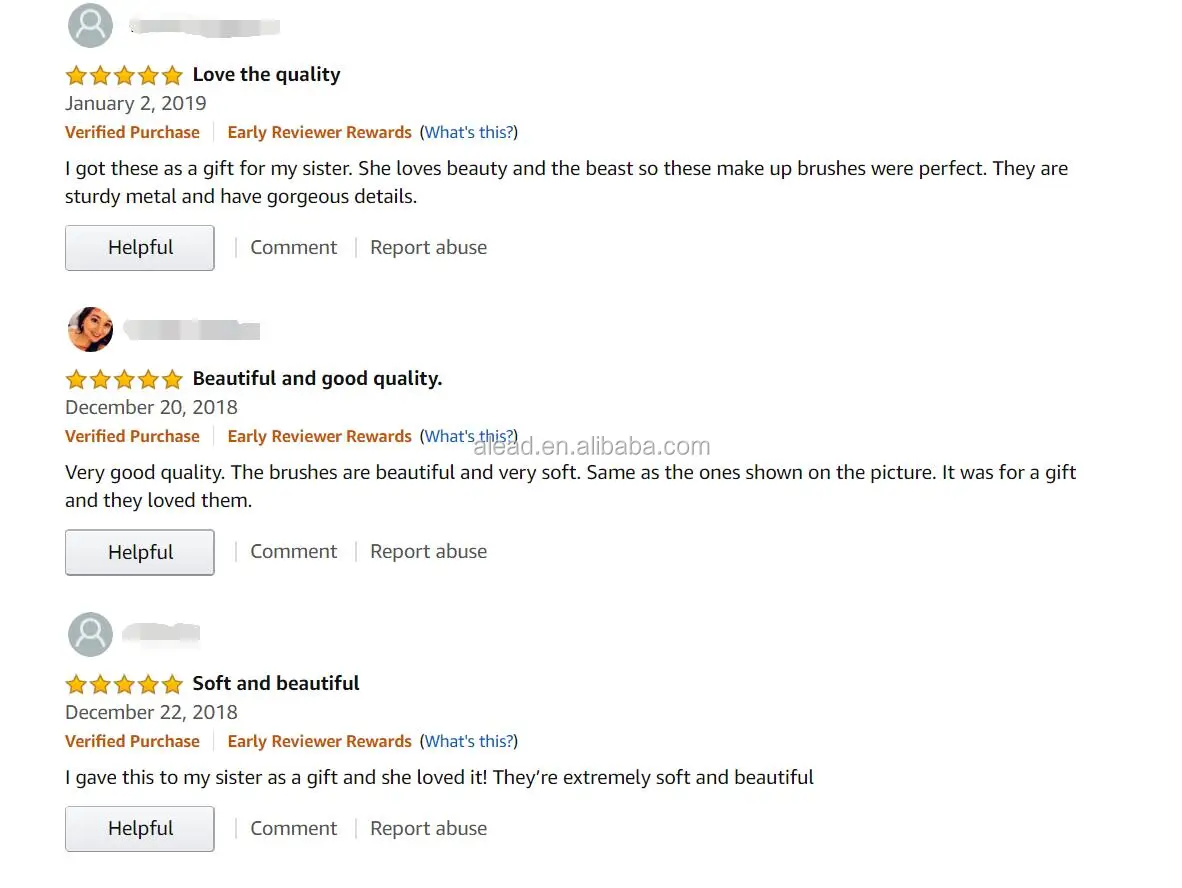
Task: Open 'What's this?' link in the January 2 review
Action: click(x=469, y=132)
